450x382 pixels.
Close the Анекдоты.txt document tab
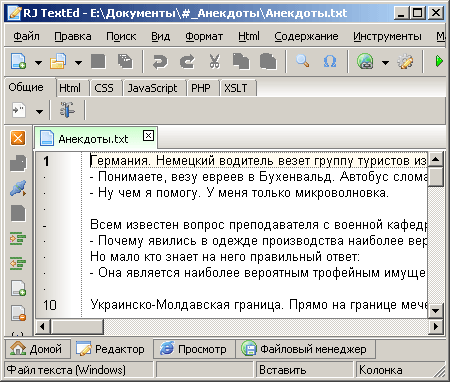click(x=148, y=136)
